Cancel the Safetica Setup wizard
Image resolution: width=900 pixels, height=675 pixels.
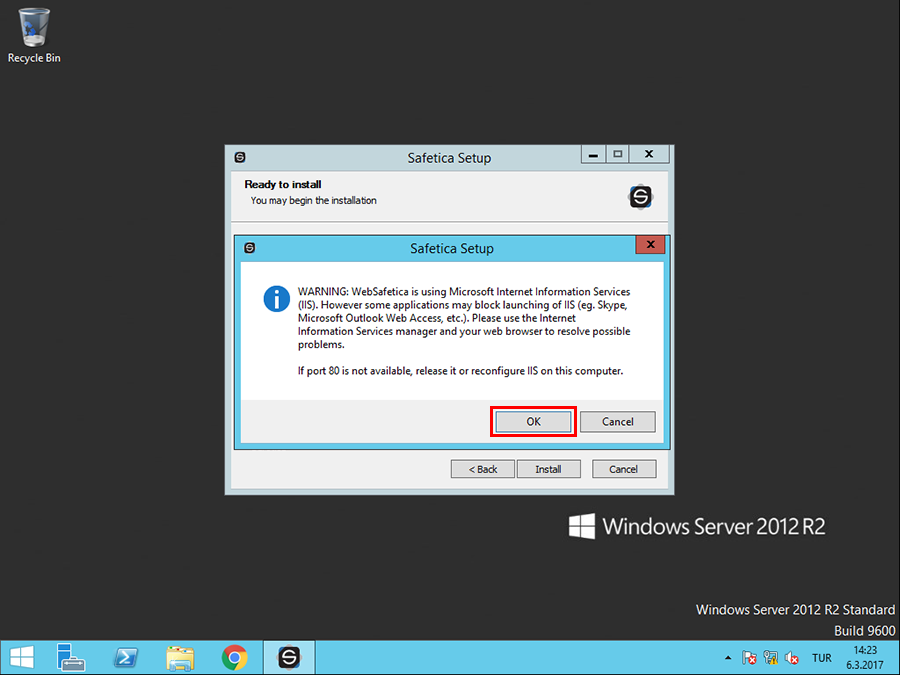click(623, 469)
